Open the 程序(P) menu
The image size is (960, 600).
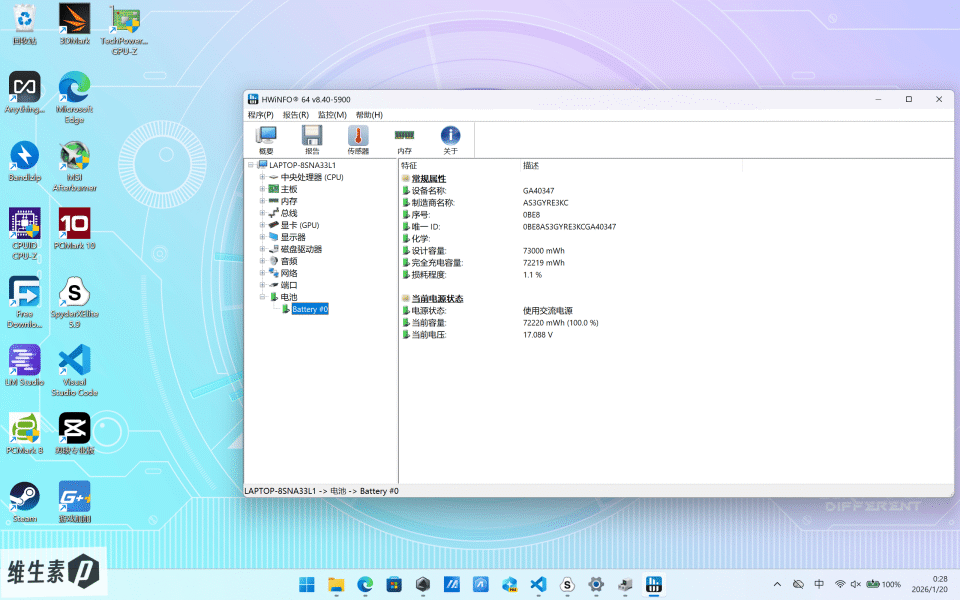pos(262,114)
